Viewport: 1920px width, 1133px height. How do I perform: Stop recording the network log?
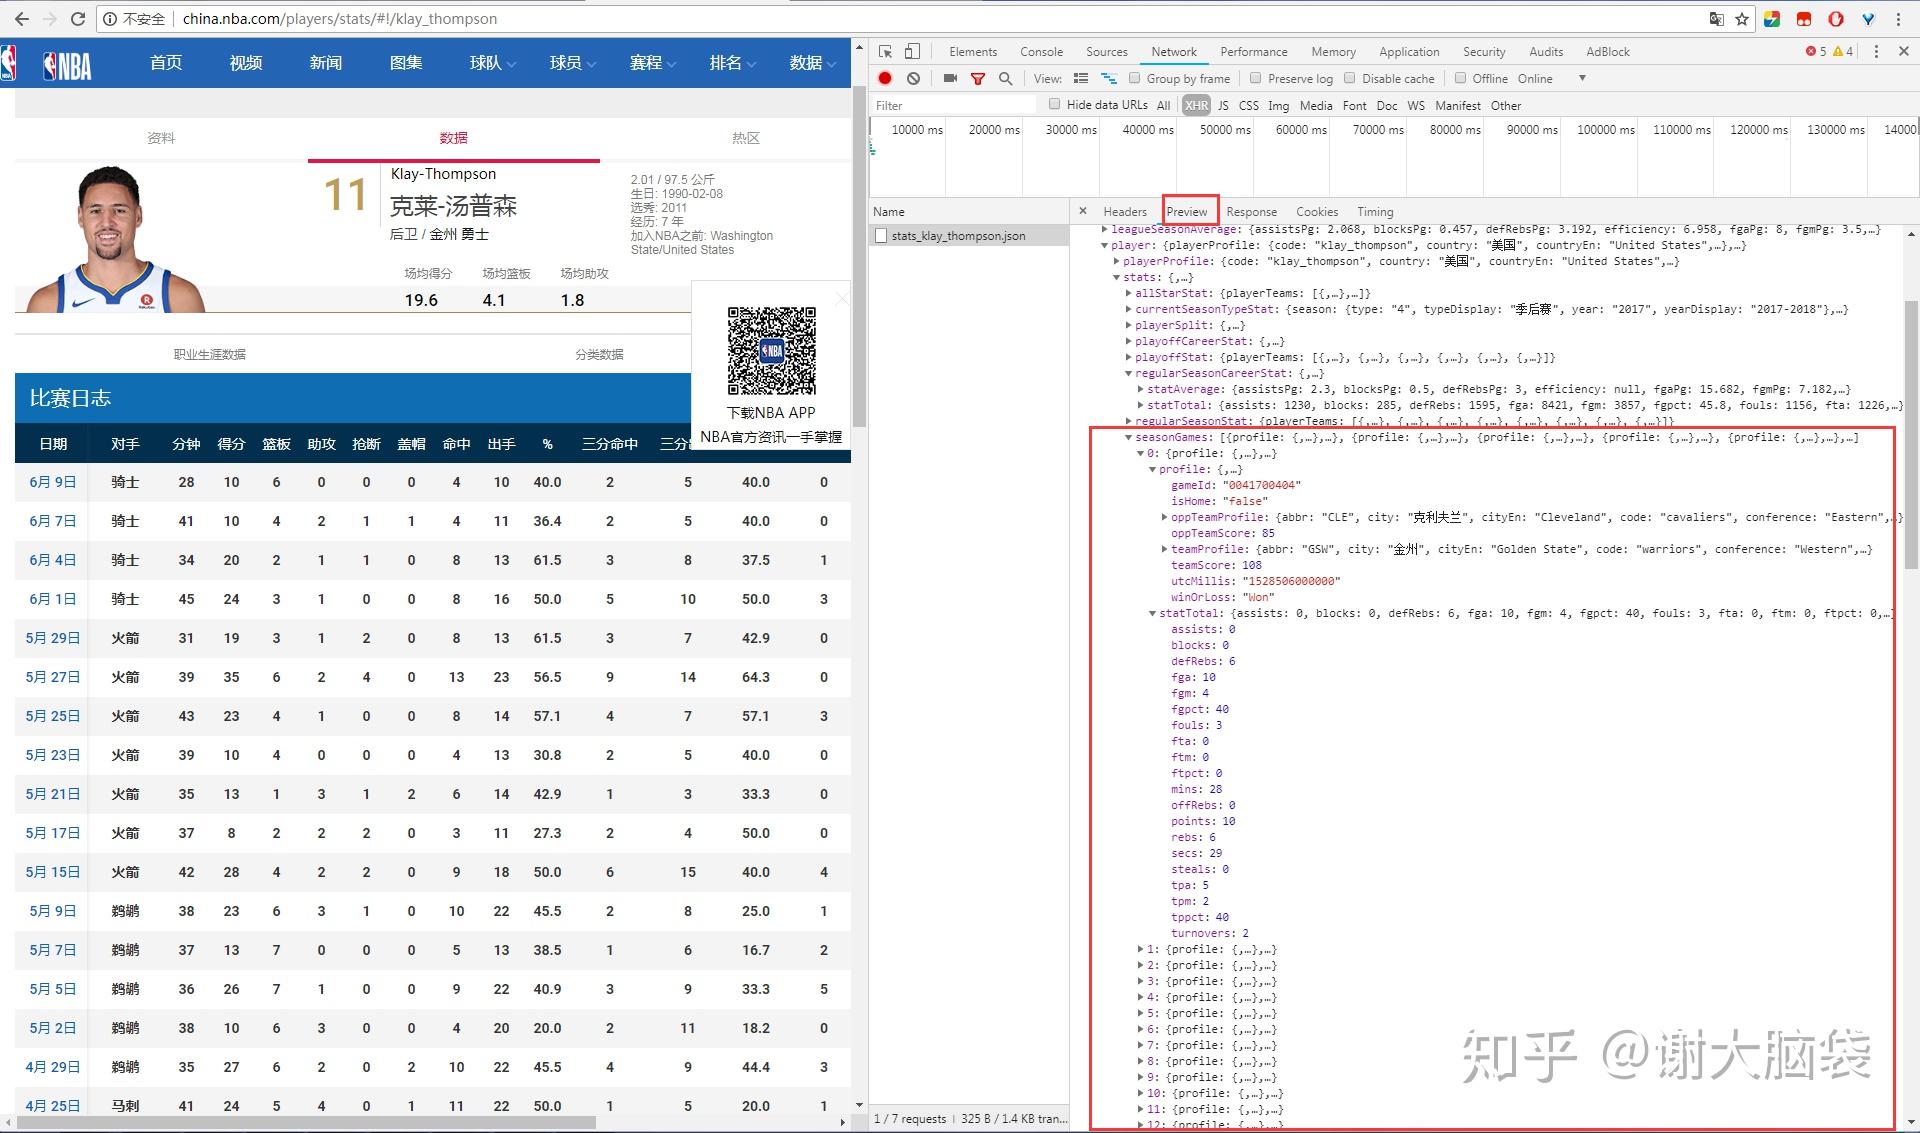click(885, 78)
